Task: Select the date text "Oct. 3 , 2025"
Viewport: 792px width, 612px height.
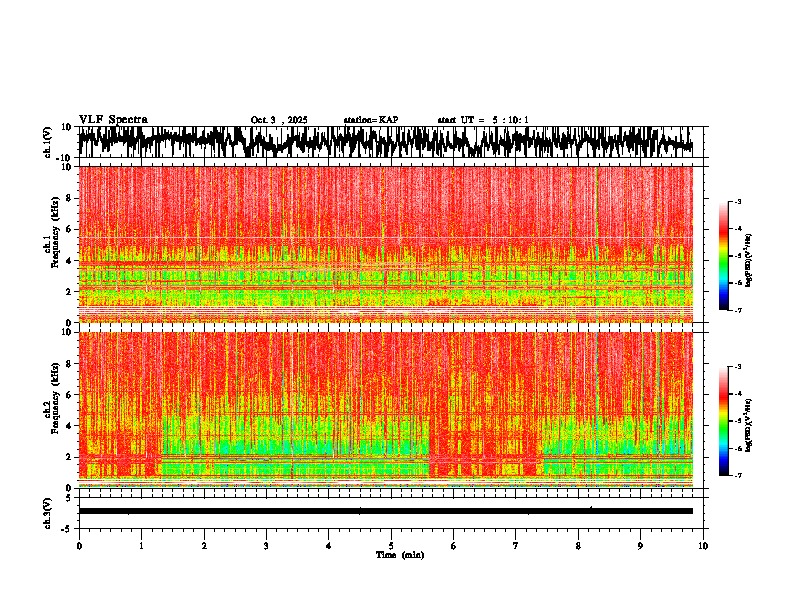Action: coord(279,120)
